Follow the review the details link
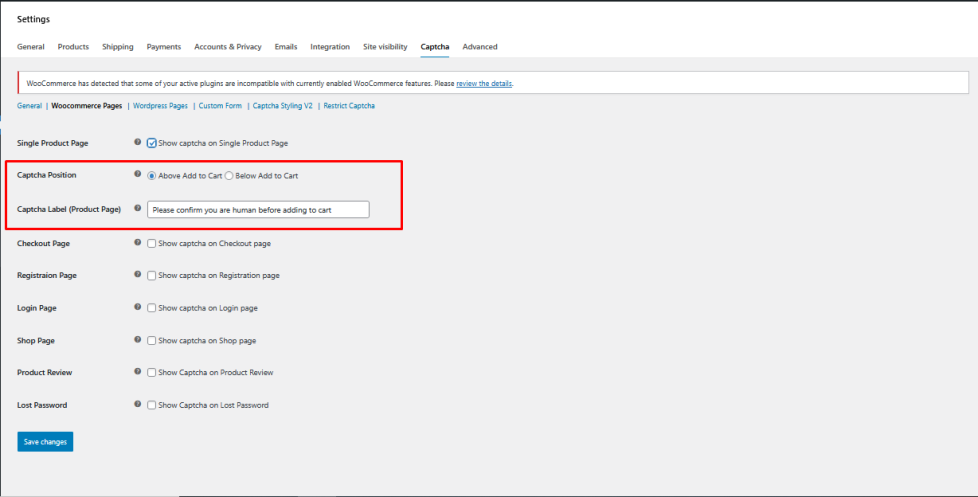Screen dimensions: 978x497 (x=484, y=83)
